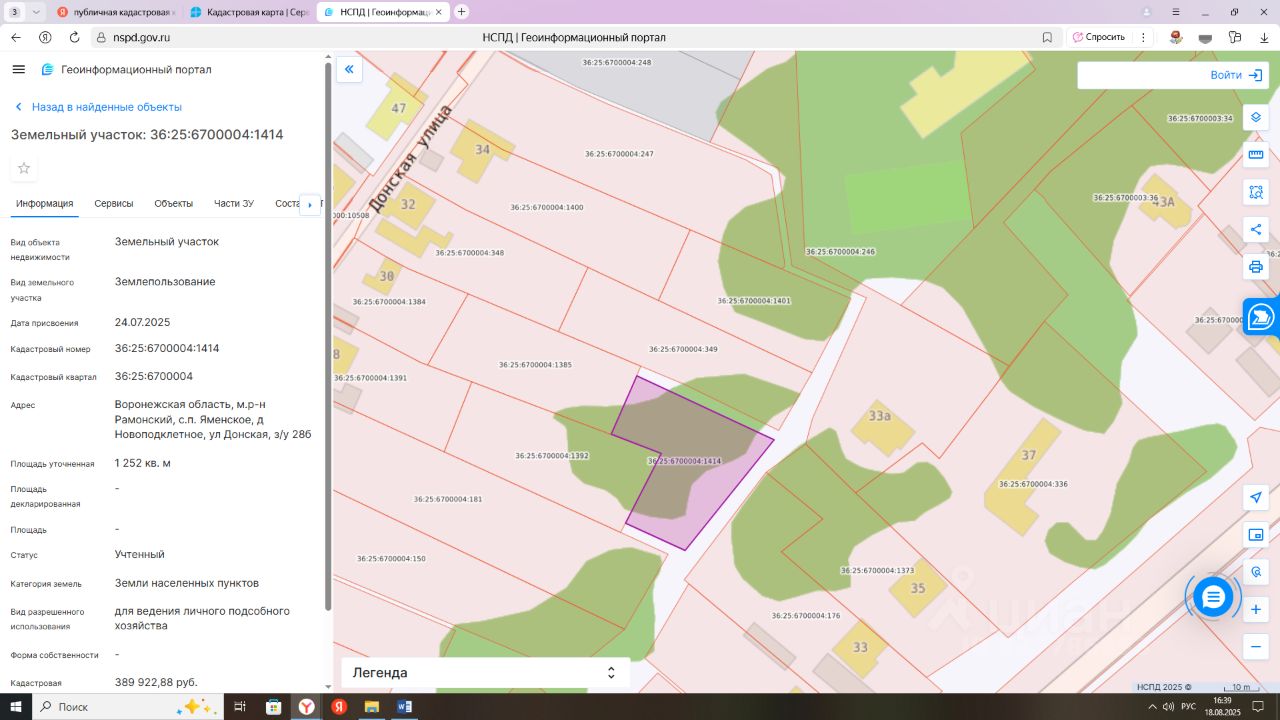Switch to Кадастровая карта browser tab
The image size is (1280, 720).
coord(250,12)
